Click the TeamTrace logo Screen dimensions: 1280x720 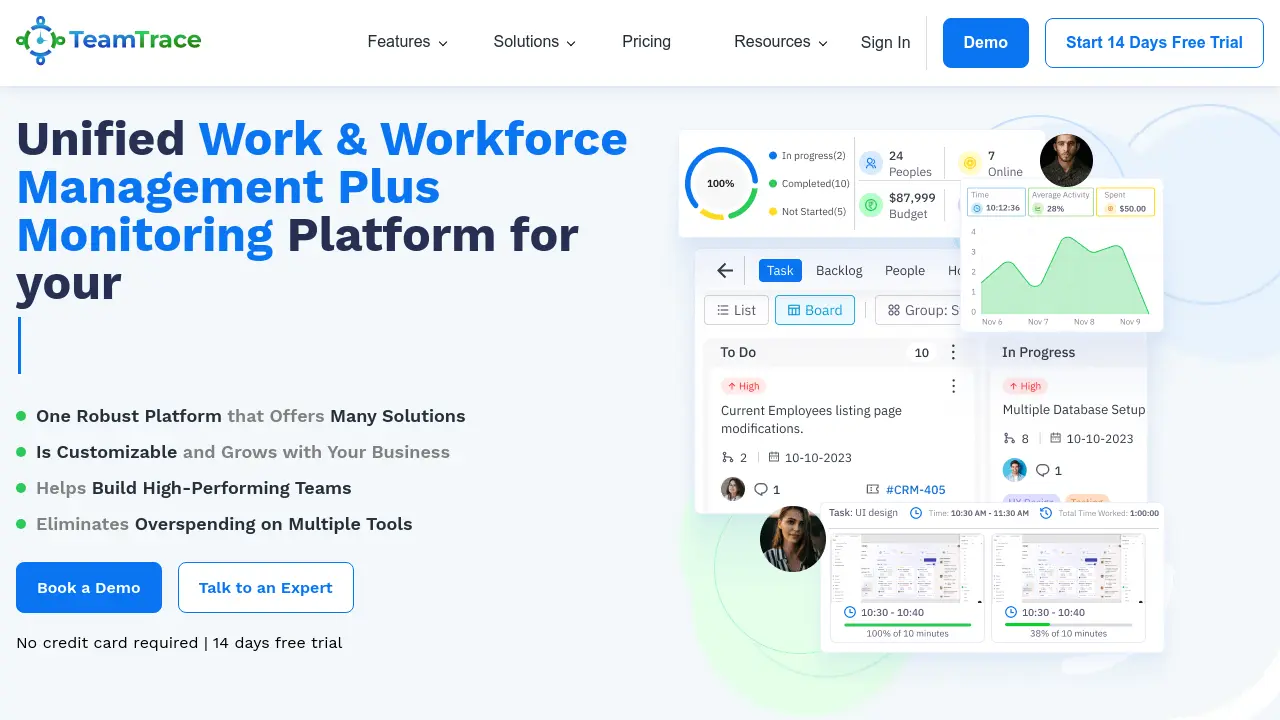[x=109, y=41]
